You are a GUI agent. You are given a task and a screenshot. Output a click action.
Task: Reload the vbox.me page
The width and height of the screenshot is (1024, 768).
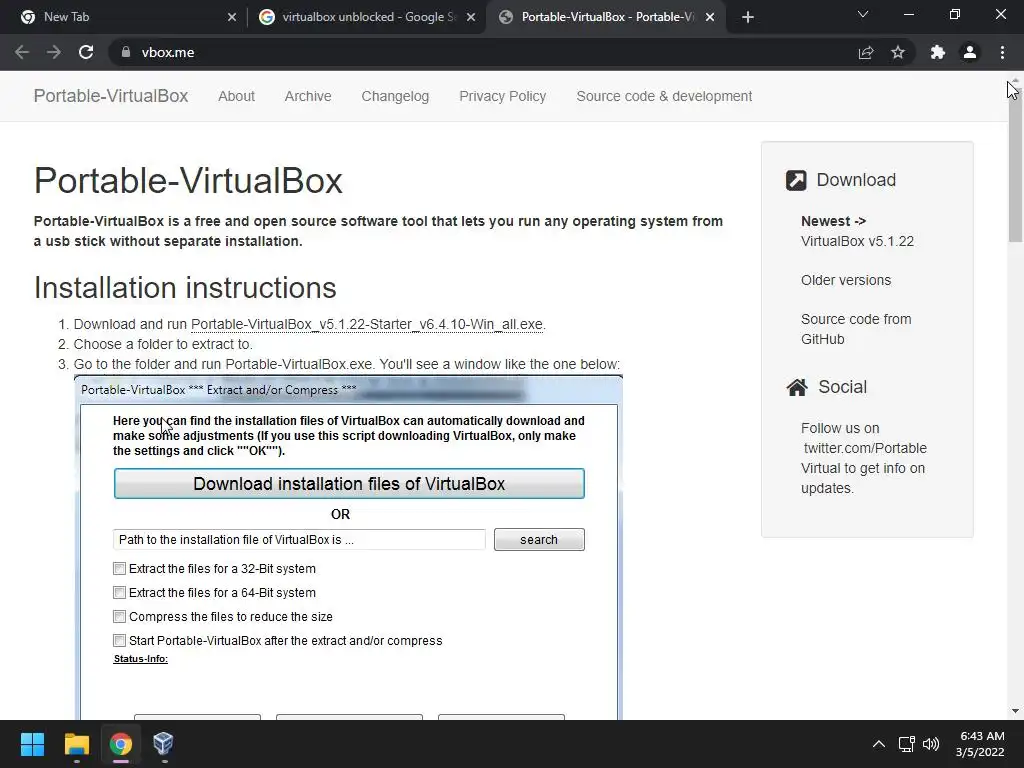(x=86, y=52)
